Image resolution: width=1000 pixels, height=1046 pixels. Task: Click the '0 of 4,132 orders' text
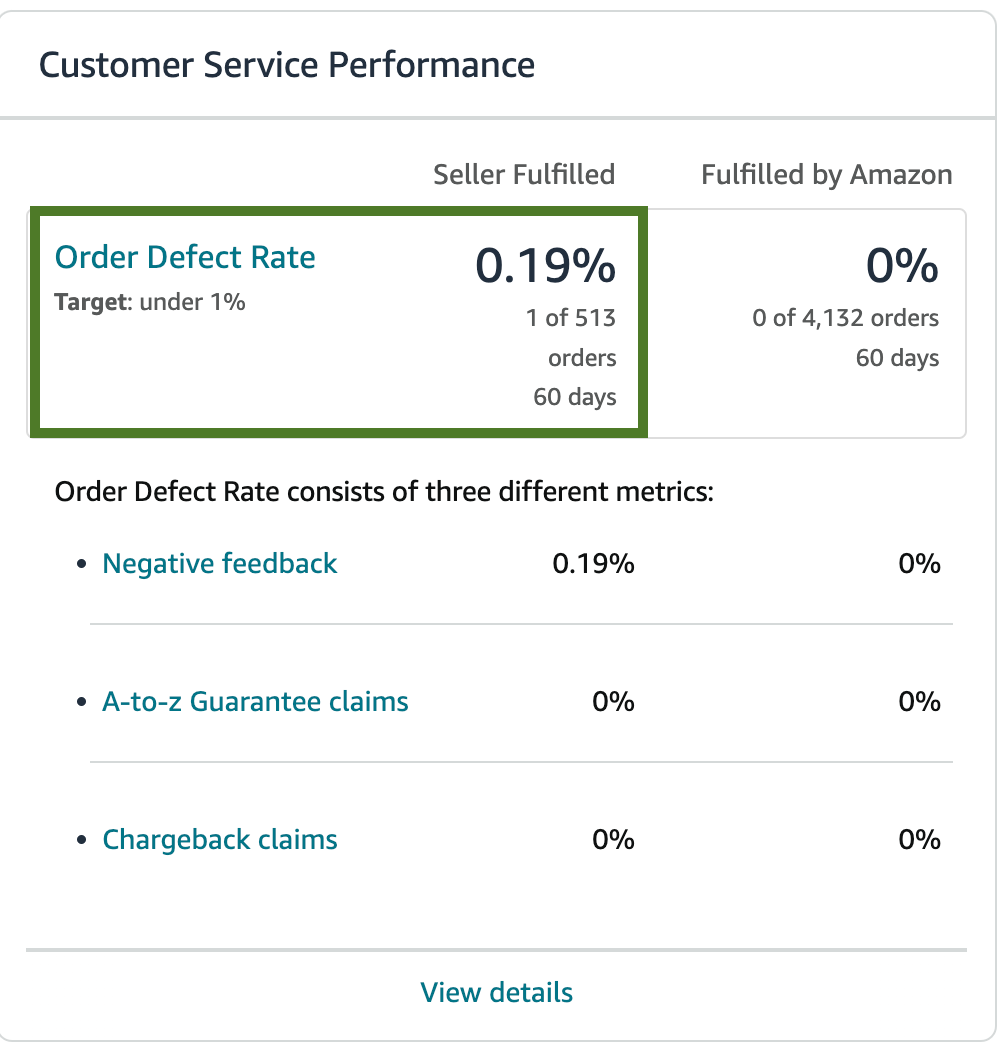846,318
